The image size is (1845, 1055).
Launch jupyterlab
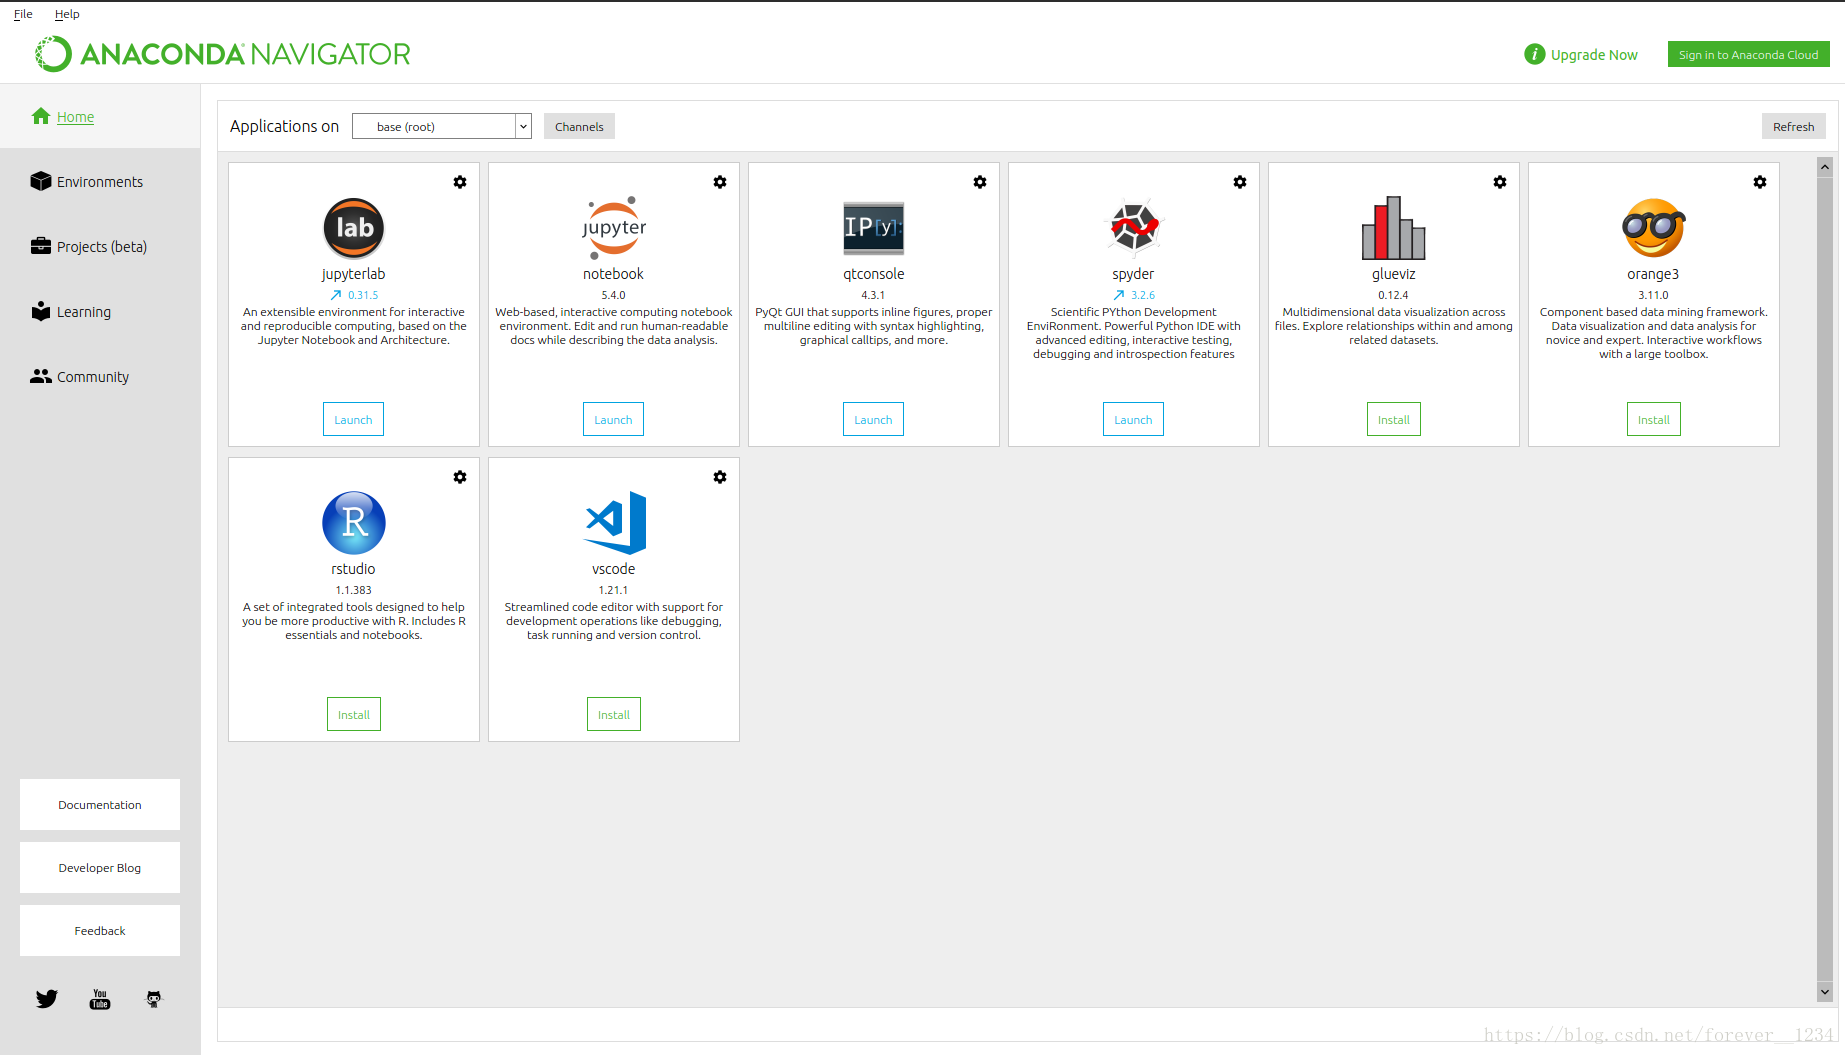[x=353, y=419]
